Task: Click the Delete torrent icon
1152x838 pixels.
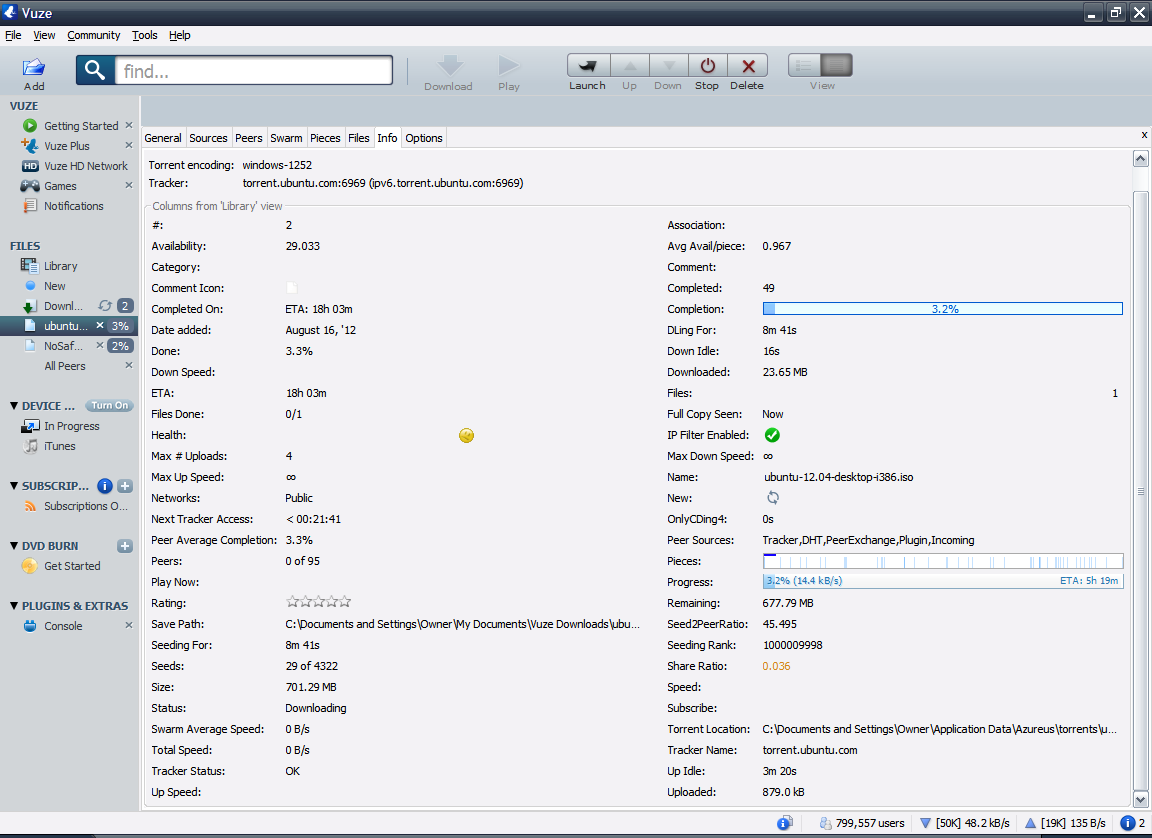Action: coord(747,67)
